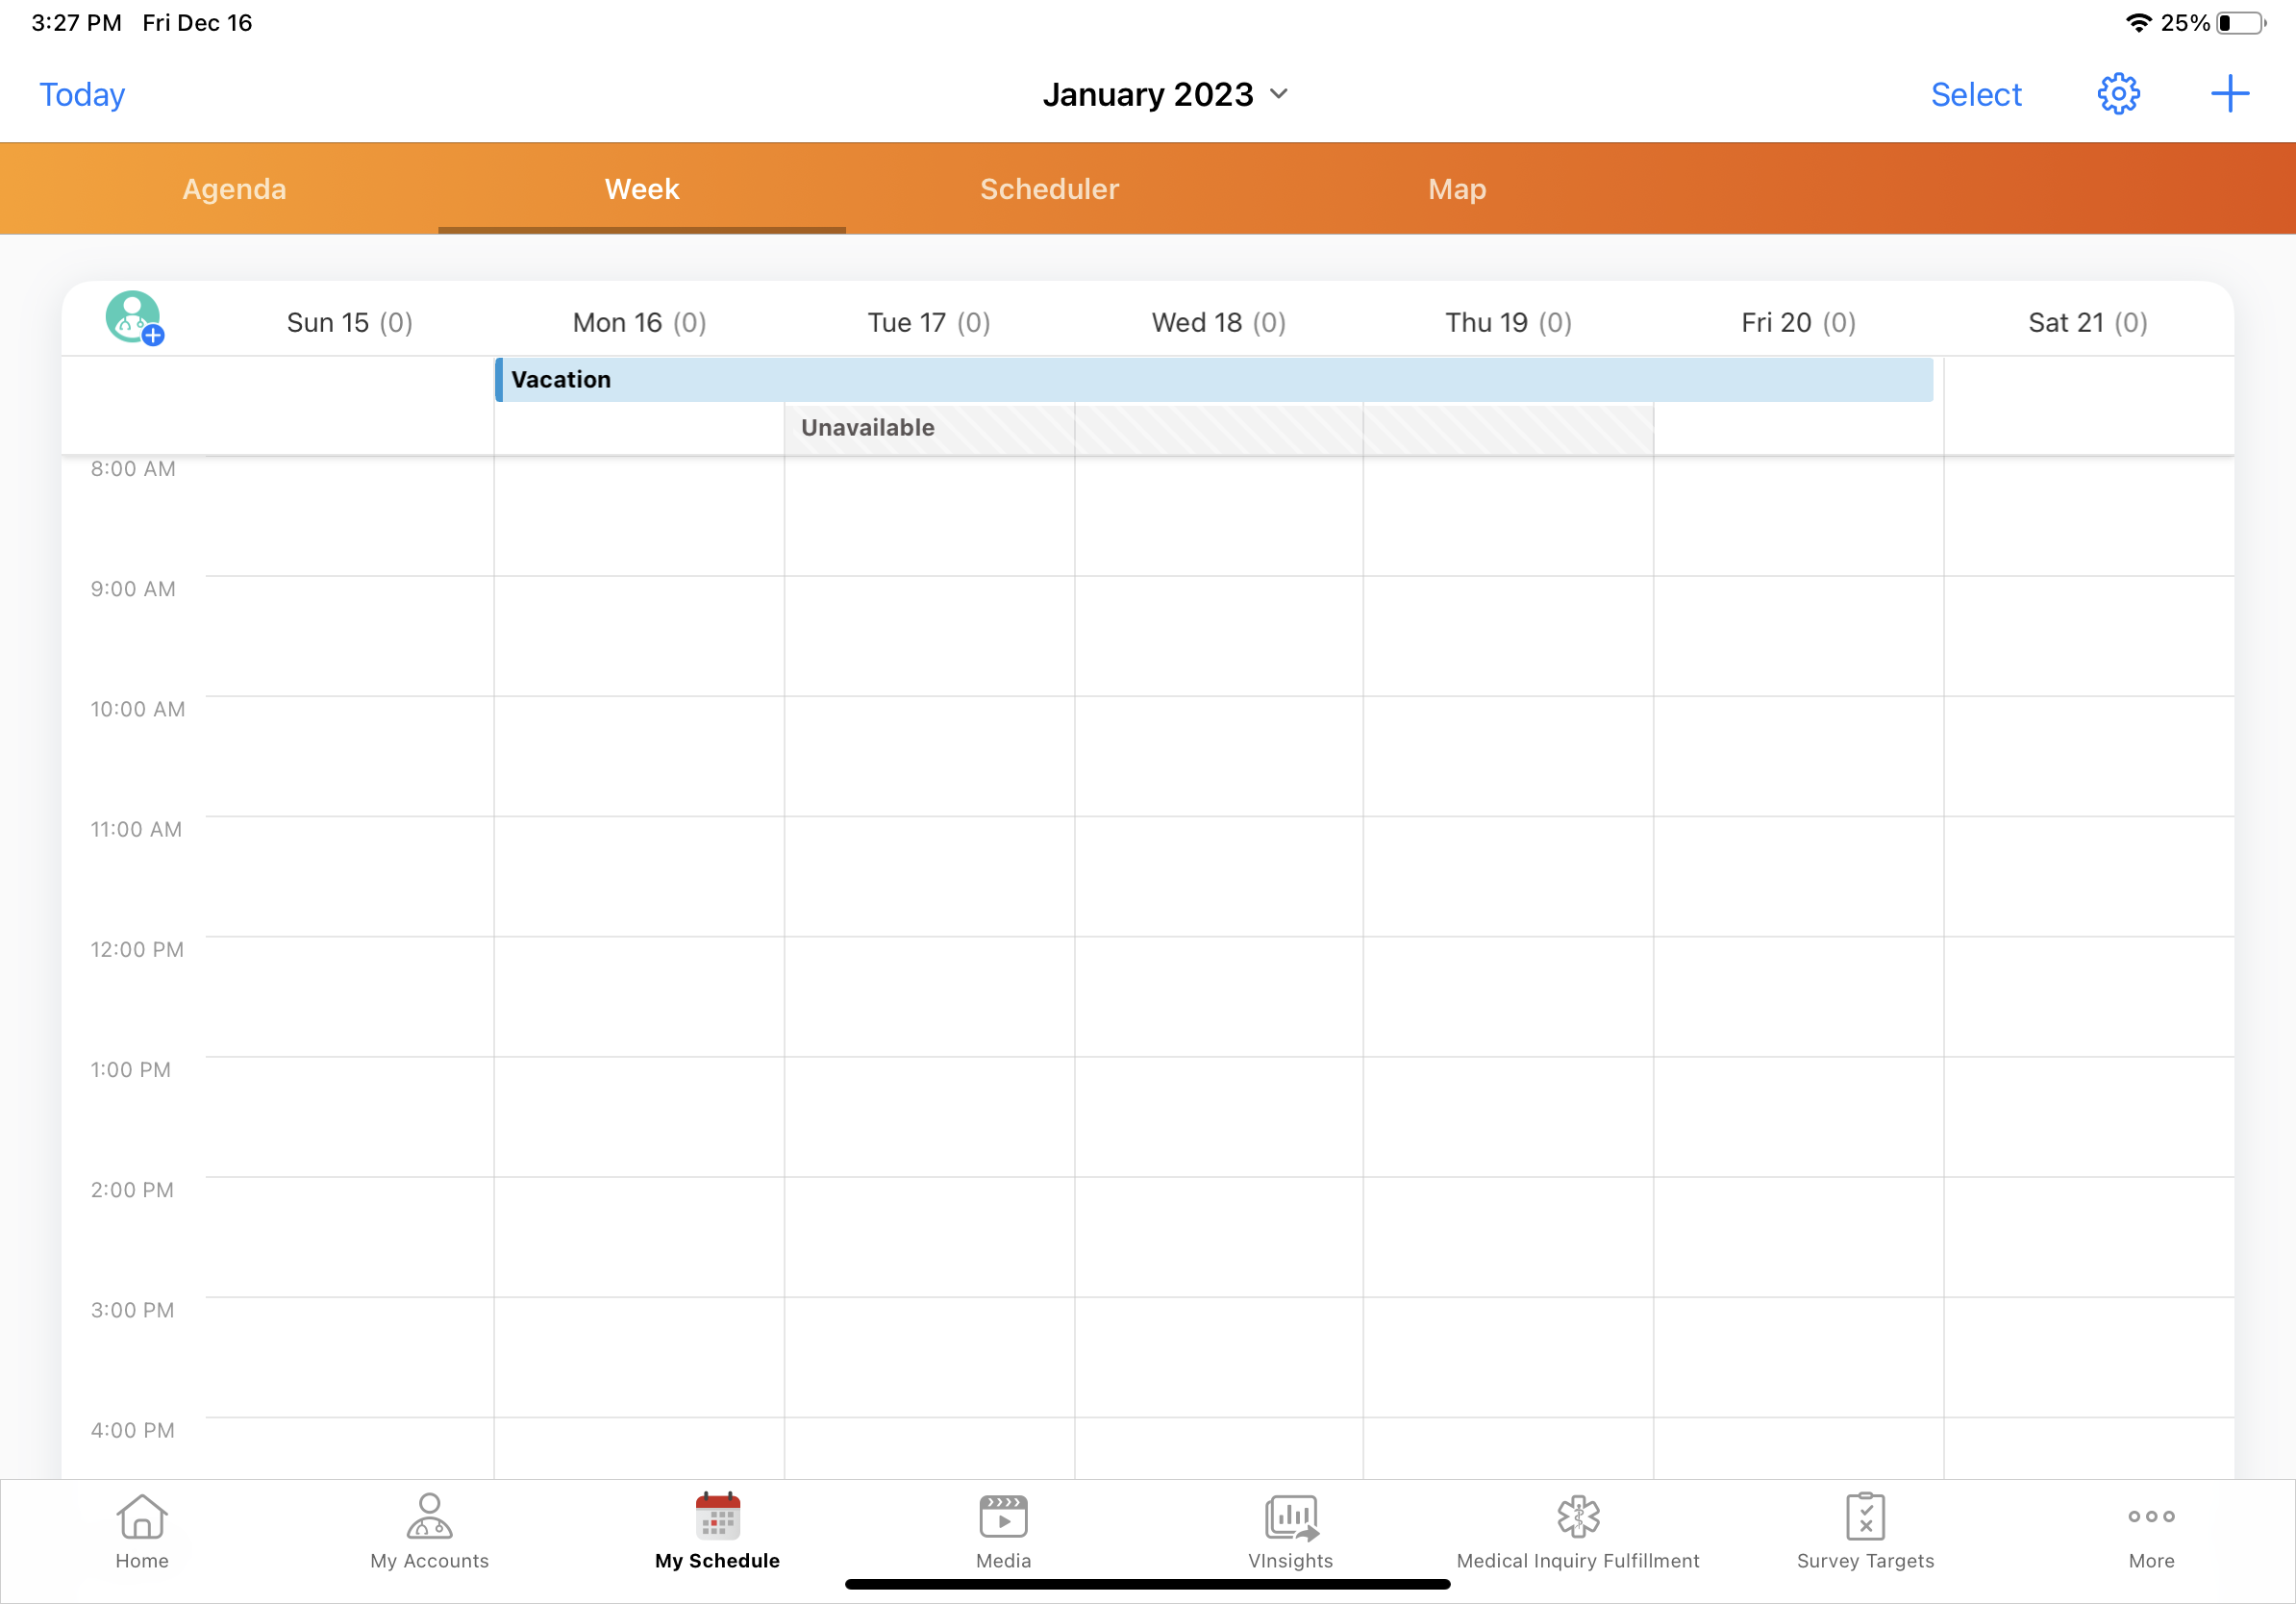This screenshot has width=2296, height=1604.
Task: Open the Unavailable time block
Action: tap(1218, 428)
